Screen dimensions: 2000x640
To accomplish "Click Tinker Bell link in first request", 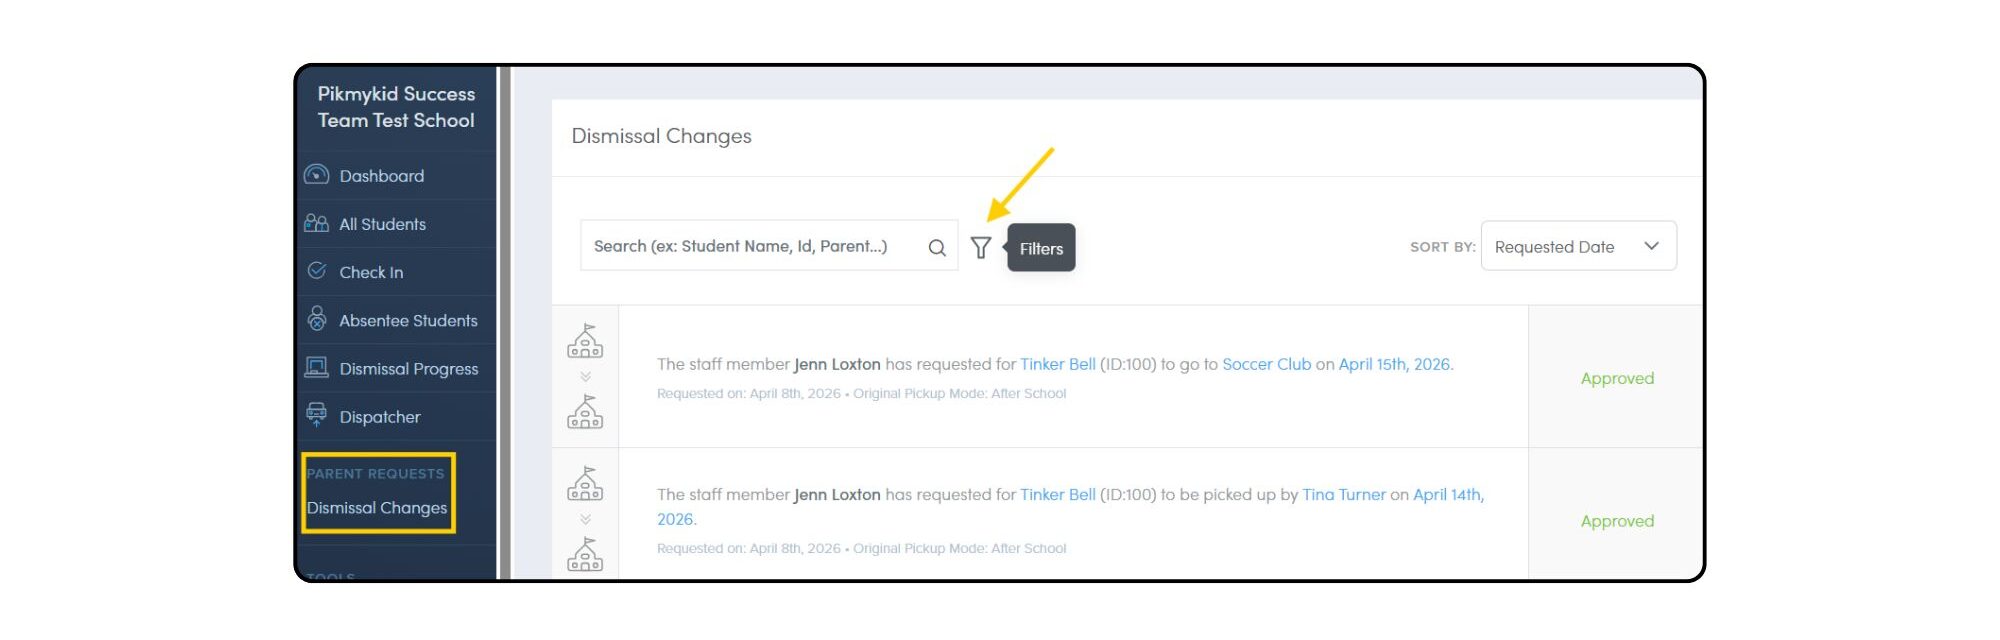I will coord(1058,364).
